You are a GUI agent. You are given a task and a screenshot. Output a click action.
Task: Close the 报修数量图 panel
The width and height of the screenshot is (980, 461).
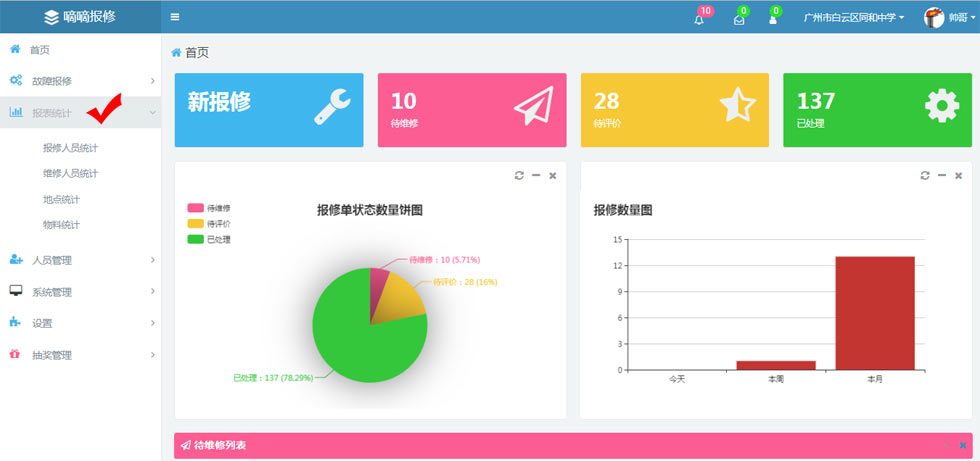click(958, 176)
